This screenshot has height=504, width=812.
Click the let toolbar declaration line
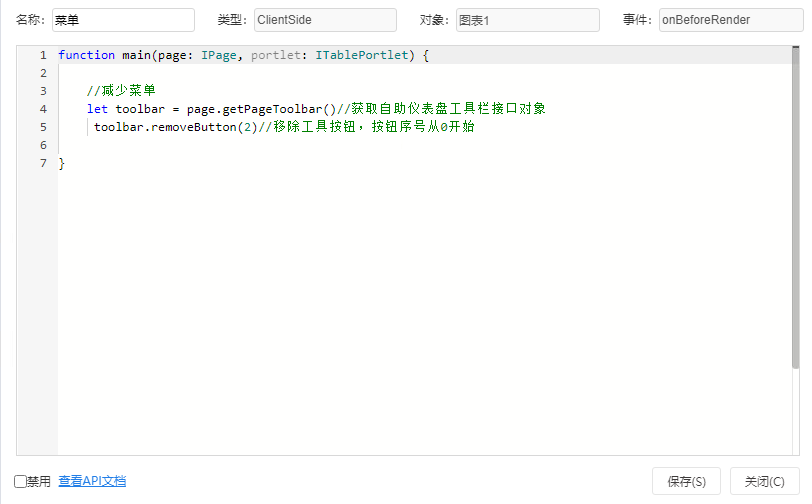(x=316, y=109)
